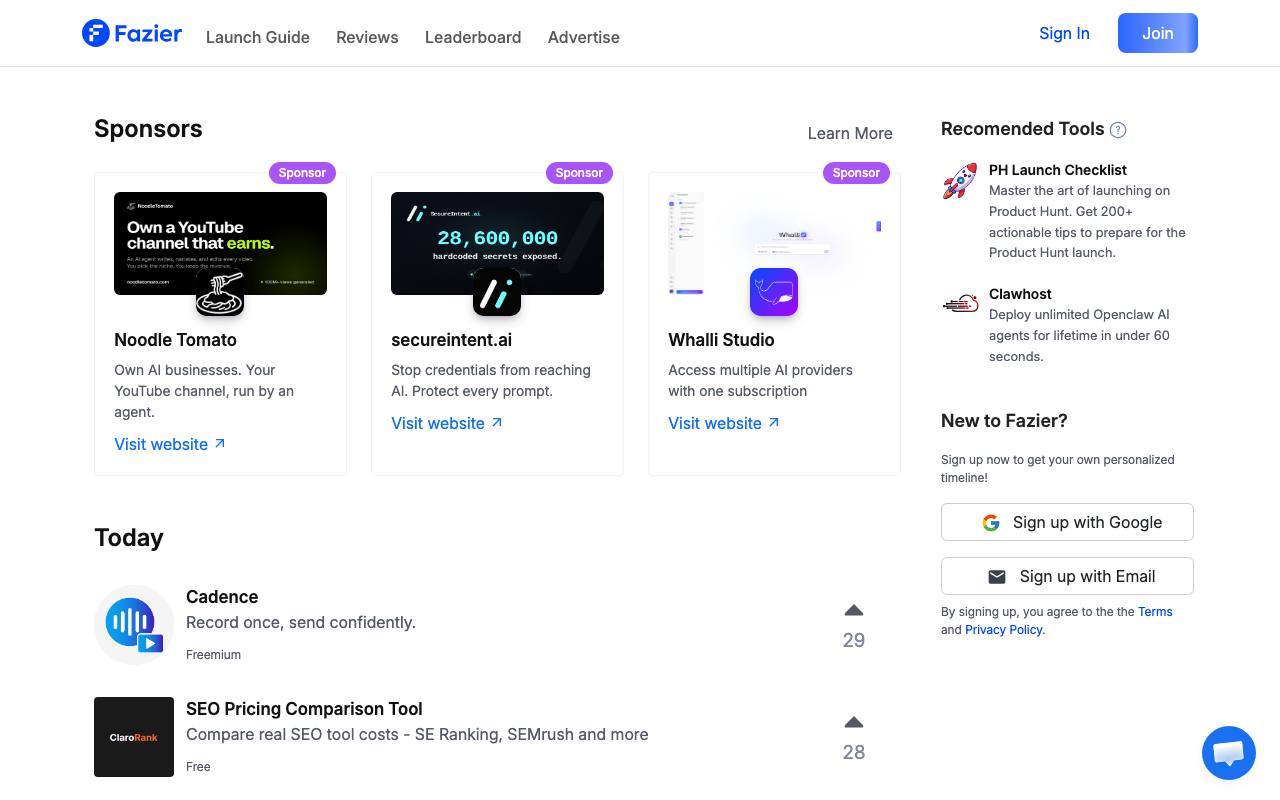
Task: Click the Google G logo icon
Action: point(991,523)
